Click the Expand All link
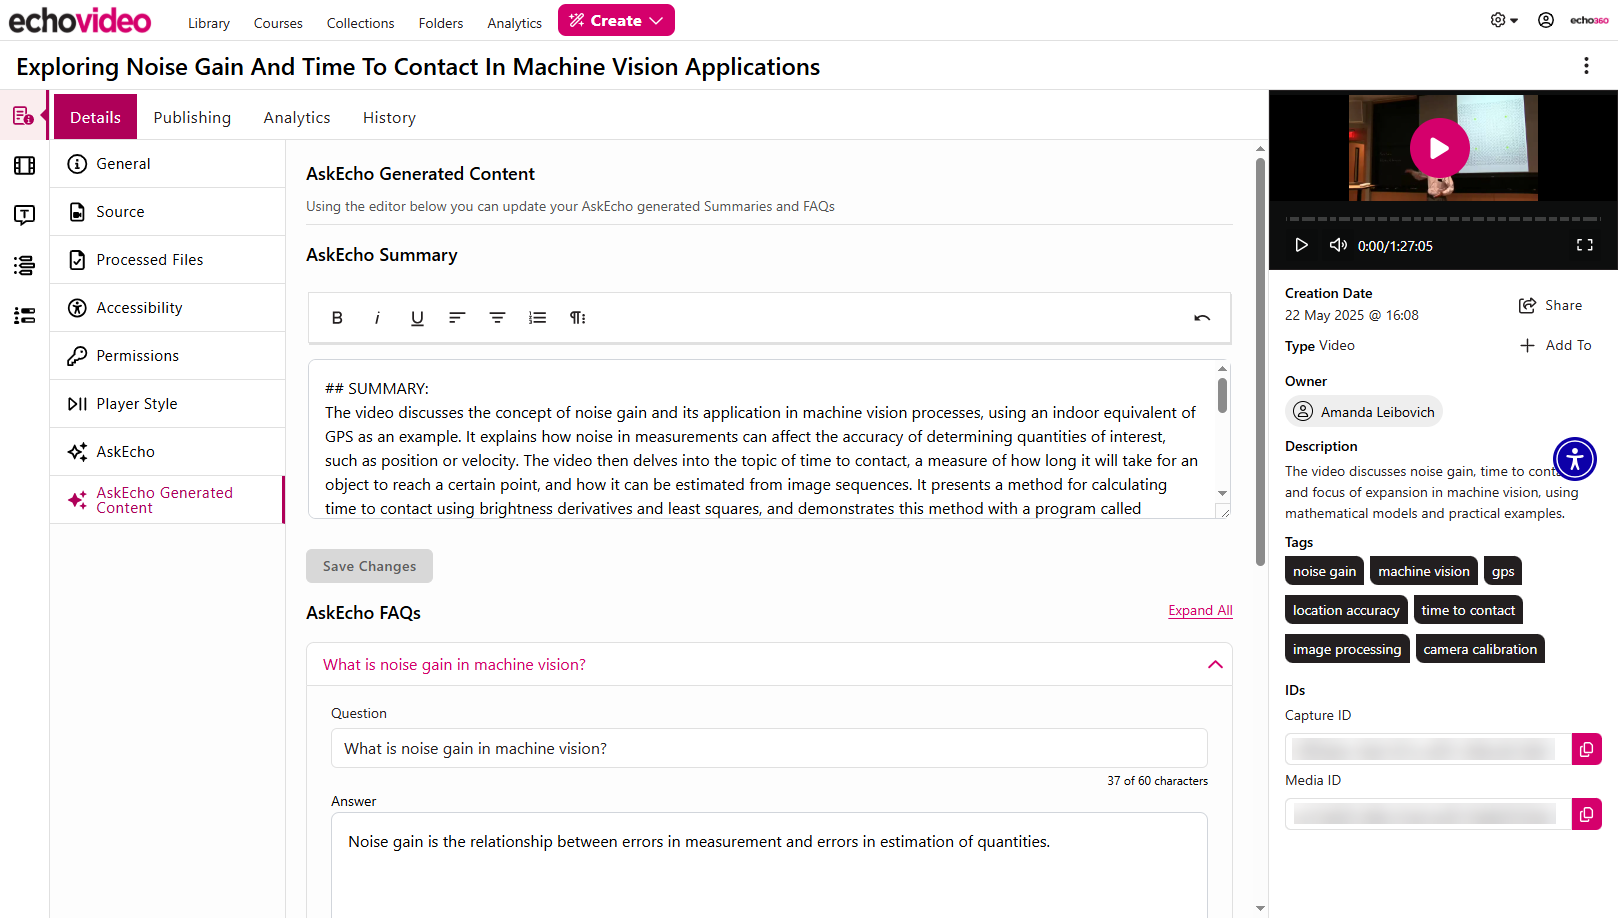Viewport: 1618px width, 918px height. click(1200, 610)
